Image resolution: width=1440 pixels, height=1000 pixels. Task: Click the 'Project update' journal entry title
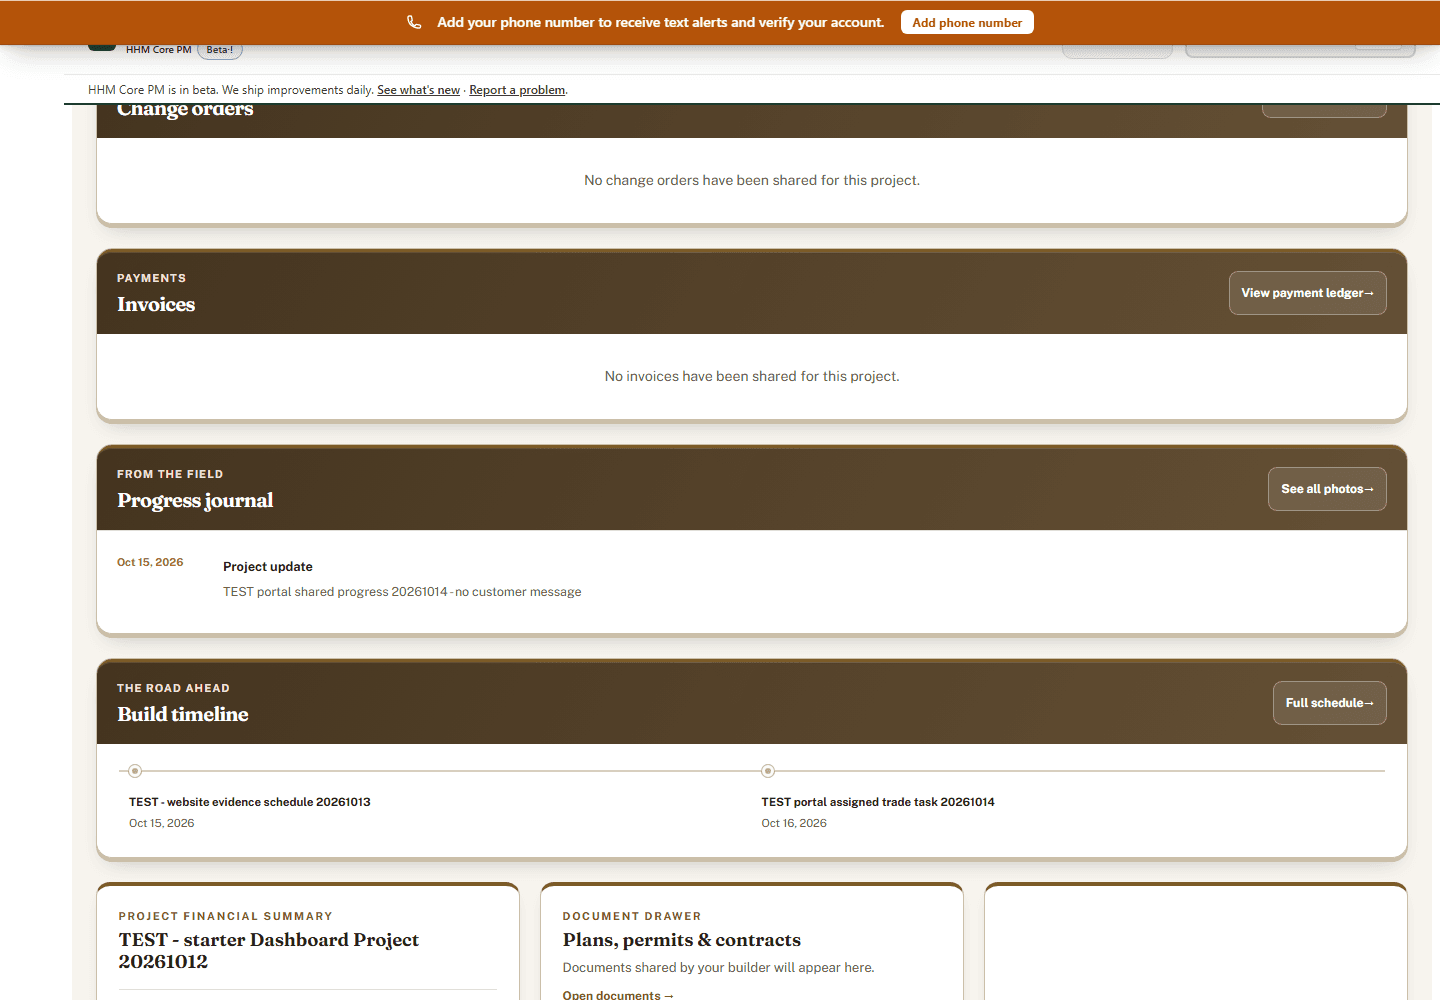(x=268, y=566)
